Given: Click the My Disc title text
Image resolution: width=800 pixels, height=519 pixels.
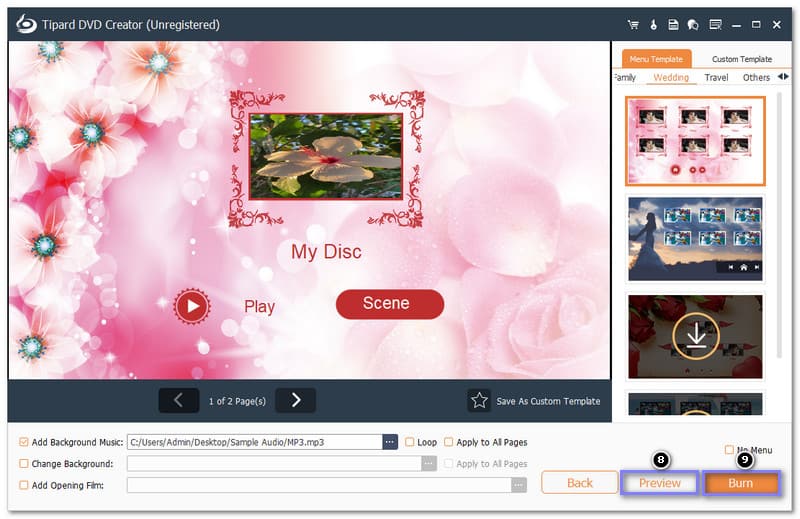Looking at the screenshot, I should [x=326, y=252].
